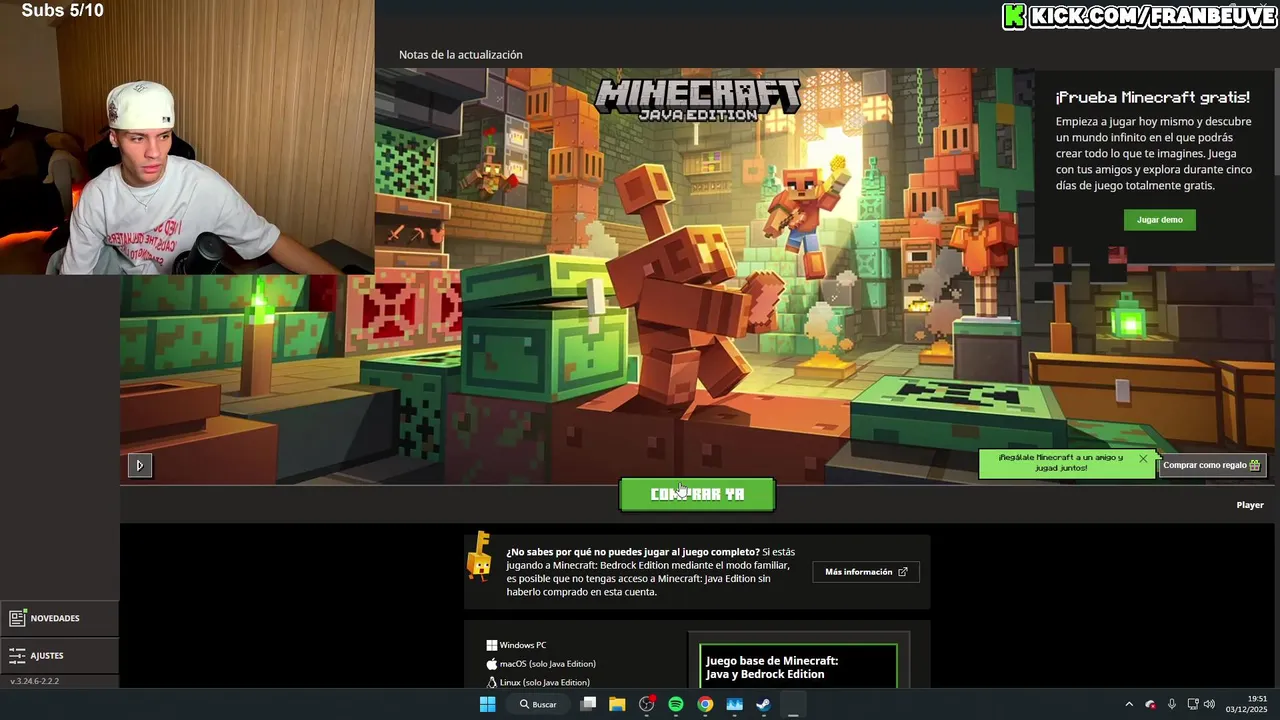Open Spotify from the taskbar
This screenshot has width=1280, height=720.
pyautogui.click(x=676, y=704)
